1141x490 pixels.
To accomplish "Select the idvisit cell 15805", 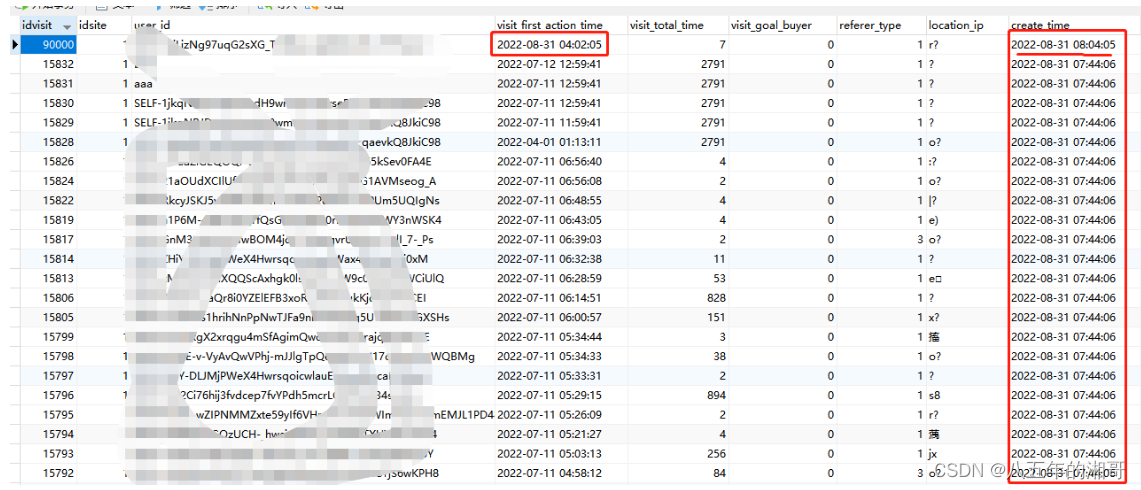I will [x=47, y=317].
